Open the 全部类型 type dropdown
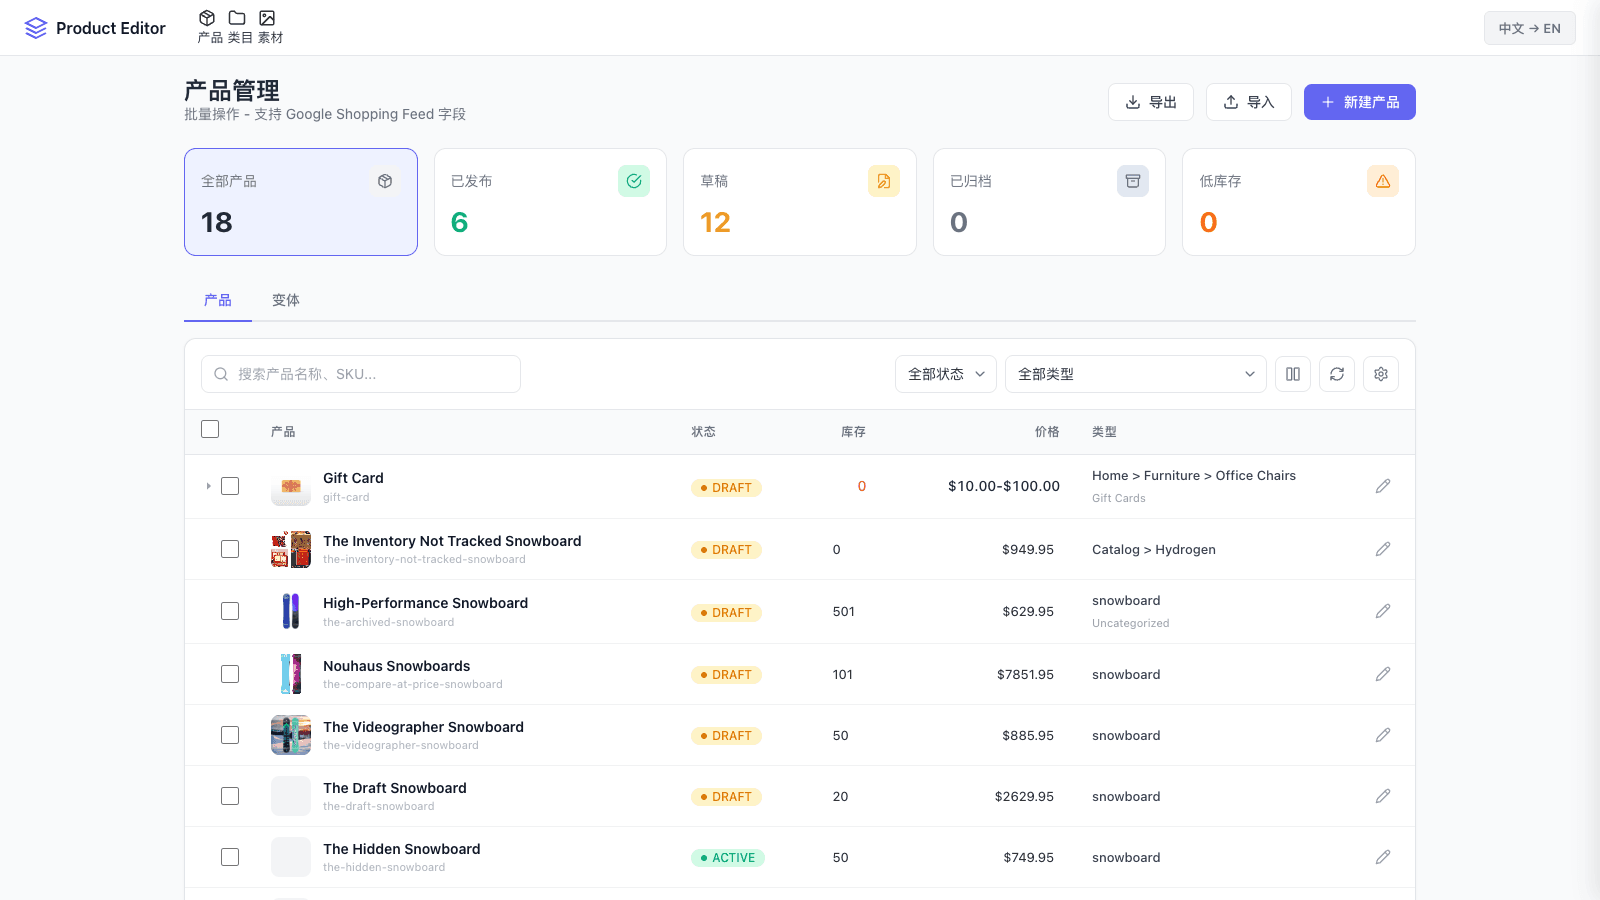 point(1136,374)
